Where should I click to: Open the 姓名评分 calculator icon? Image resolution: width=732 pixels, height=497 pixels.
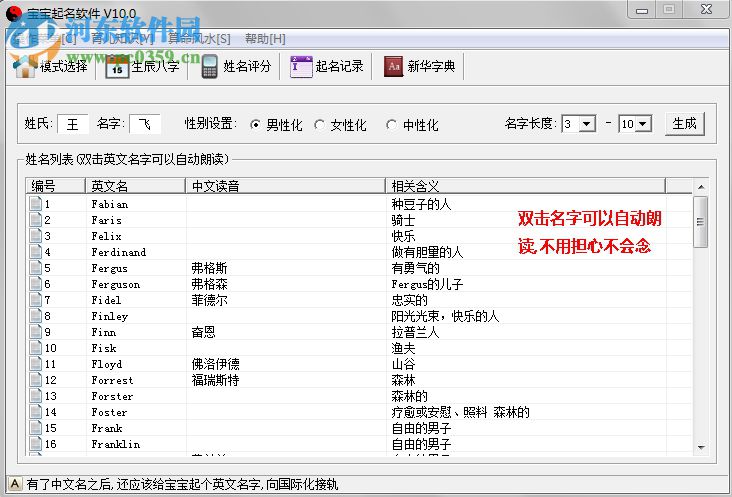click(210, 67)
